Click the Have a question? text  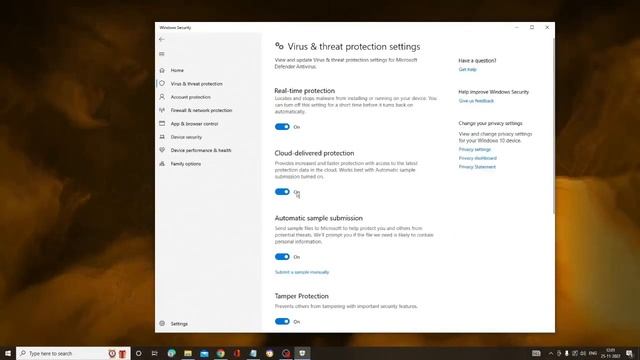pyautogui.click(x=477, y=60)
